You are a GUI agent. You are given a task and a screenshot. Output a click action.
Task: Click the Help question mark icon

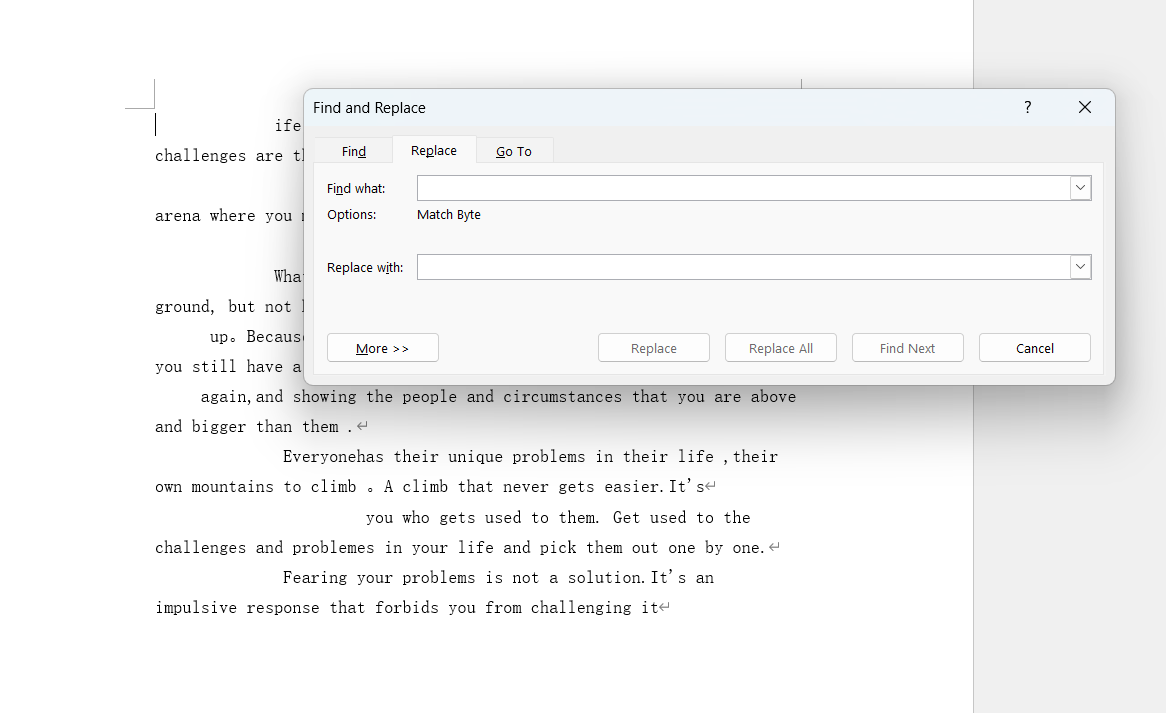[1027, 108]
